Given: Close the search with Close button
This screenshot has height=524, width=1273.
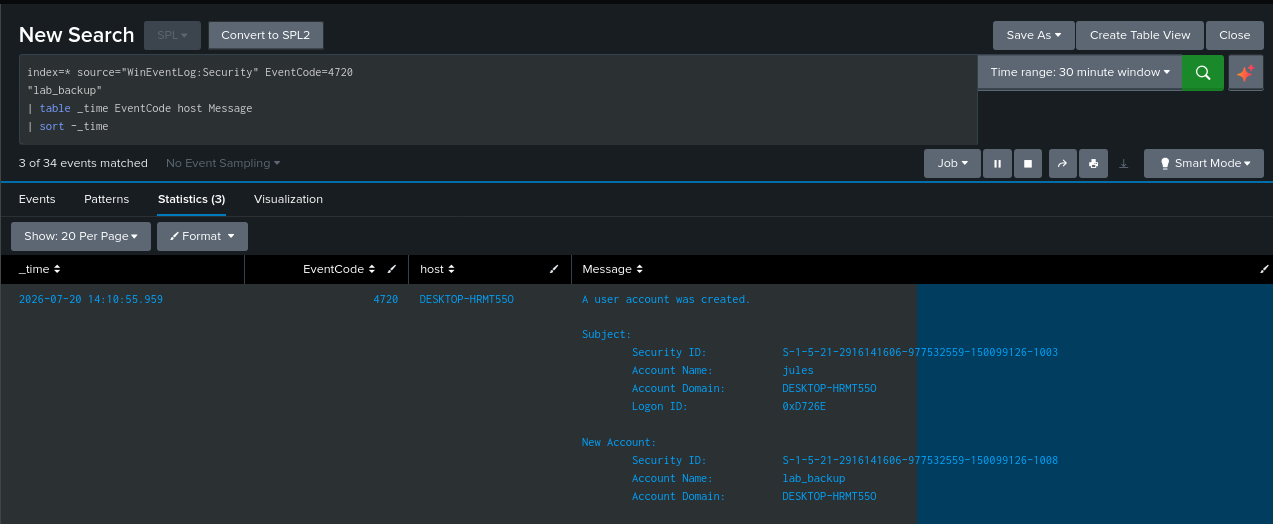Looking at the screenshot, I should point(1234,35).
